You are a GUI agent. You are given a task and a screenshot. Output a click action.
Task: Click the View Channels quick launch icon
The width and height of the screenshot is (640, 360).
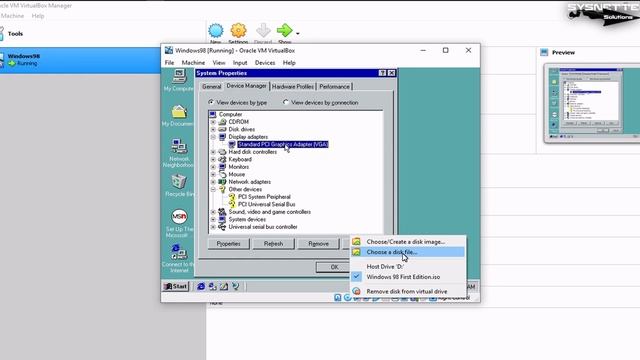pos(236,287)
